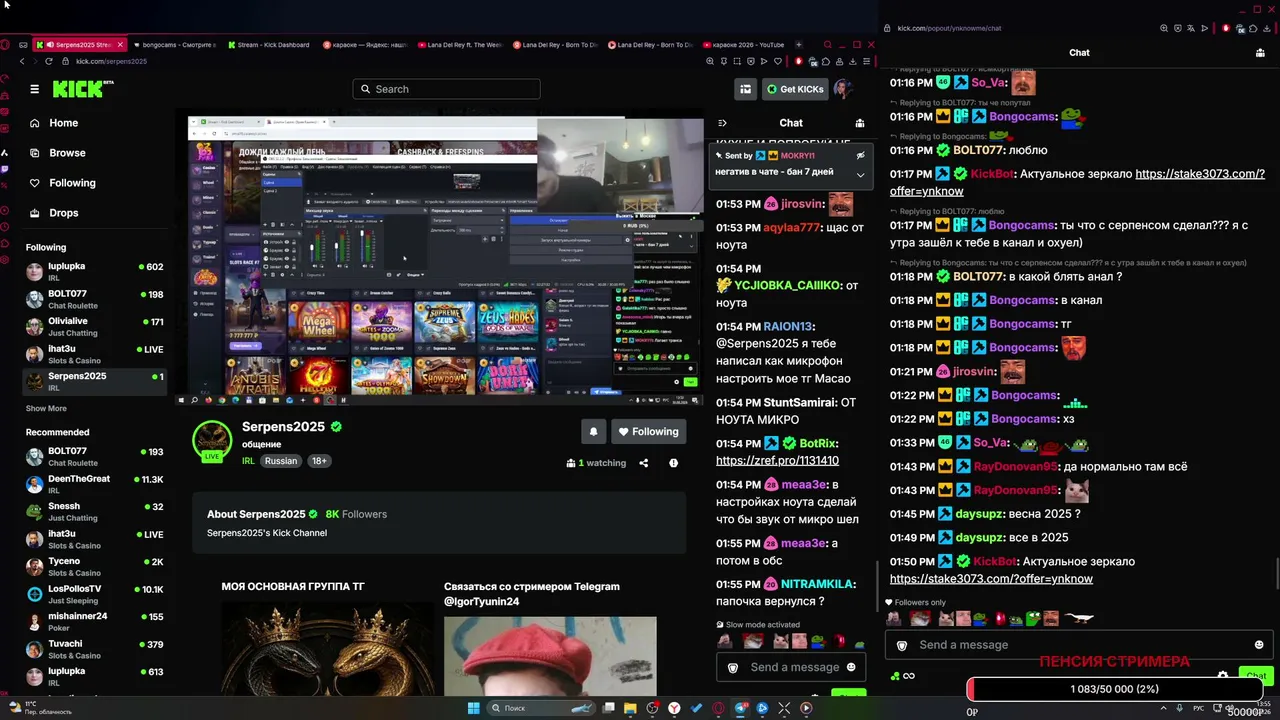This screenshot has width=1280, height=720.
Task: Open the stake3073 link posted at 01:50 PM
Action: [991, 579]
